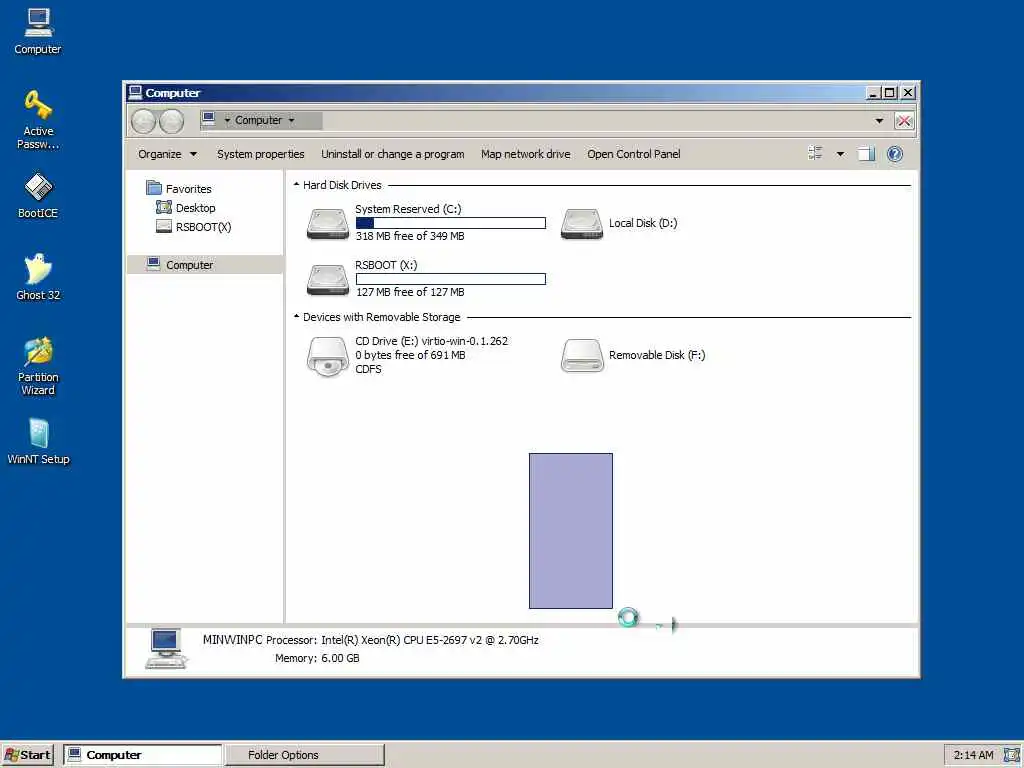Open the address bar history dropdown

click(x=879, y=121)
